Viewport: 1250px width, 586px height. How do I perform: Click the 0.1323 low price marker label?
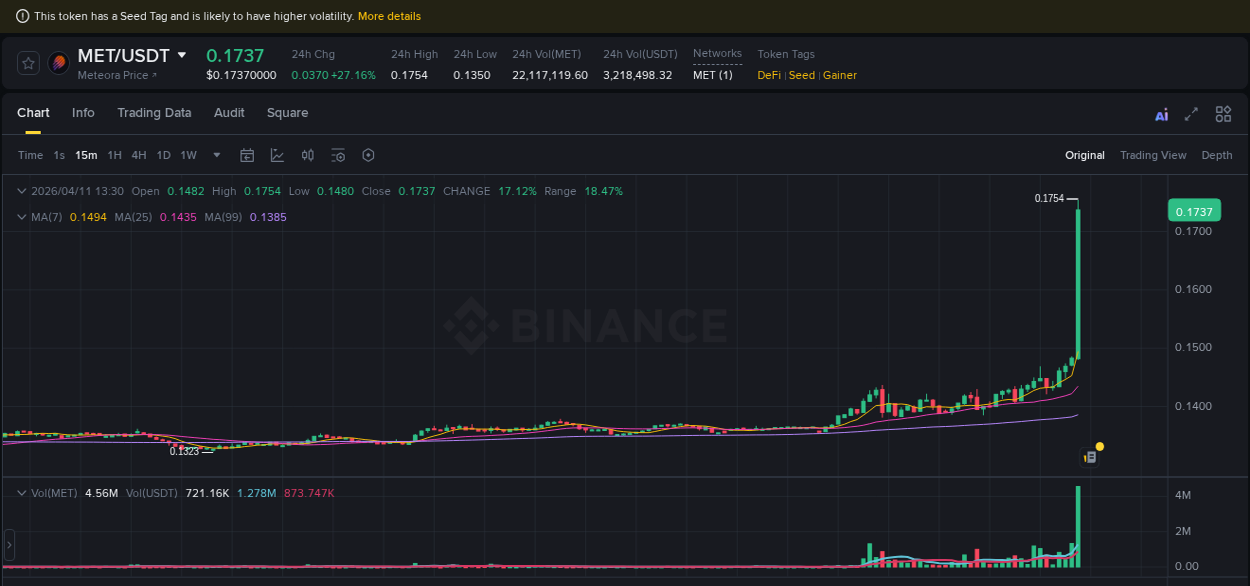click(184, 452)
